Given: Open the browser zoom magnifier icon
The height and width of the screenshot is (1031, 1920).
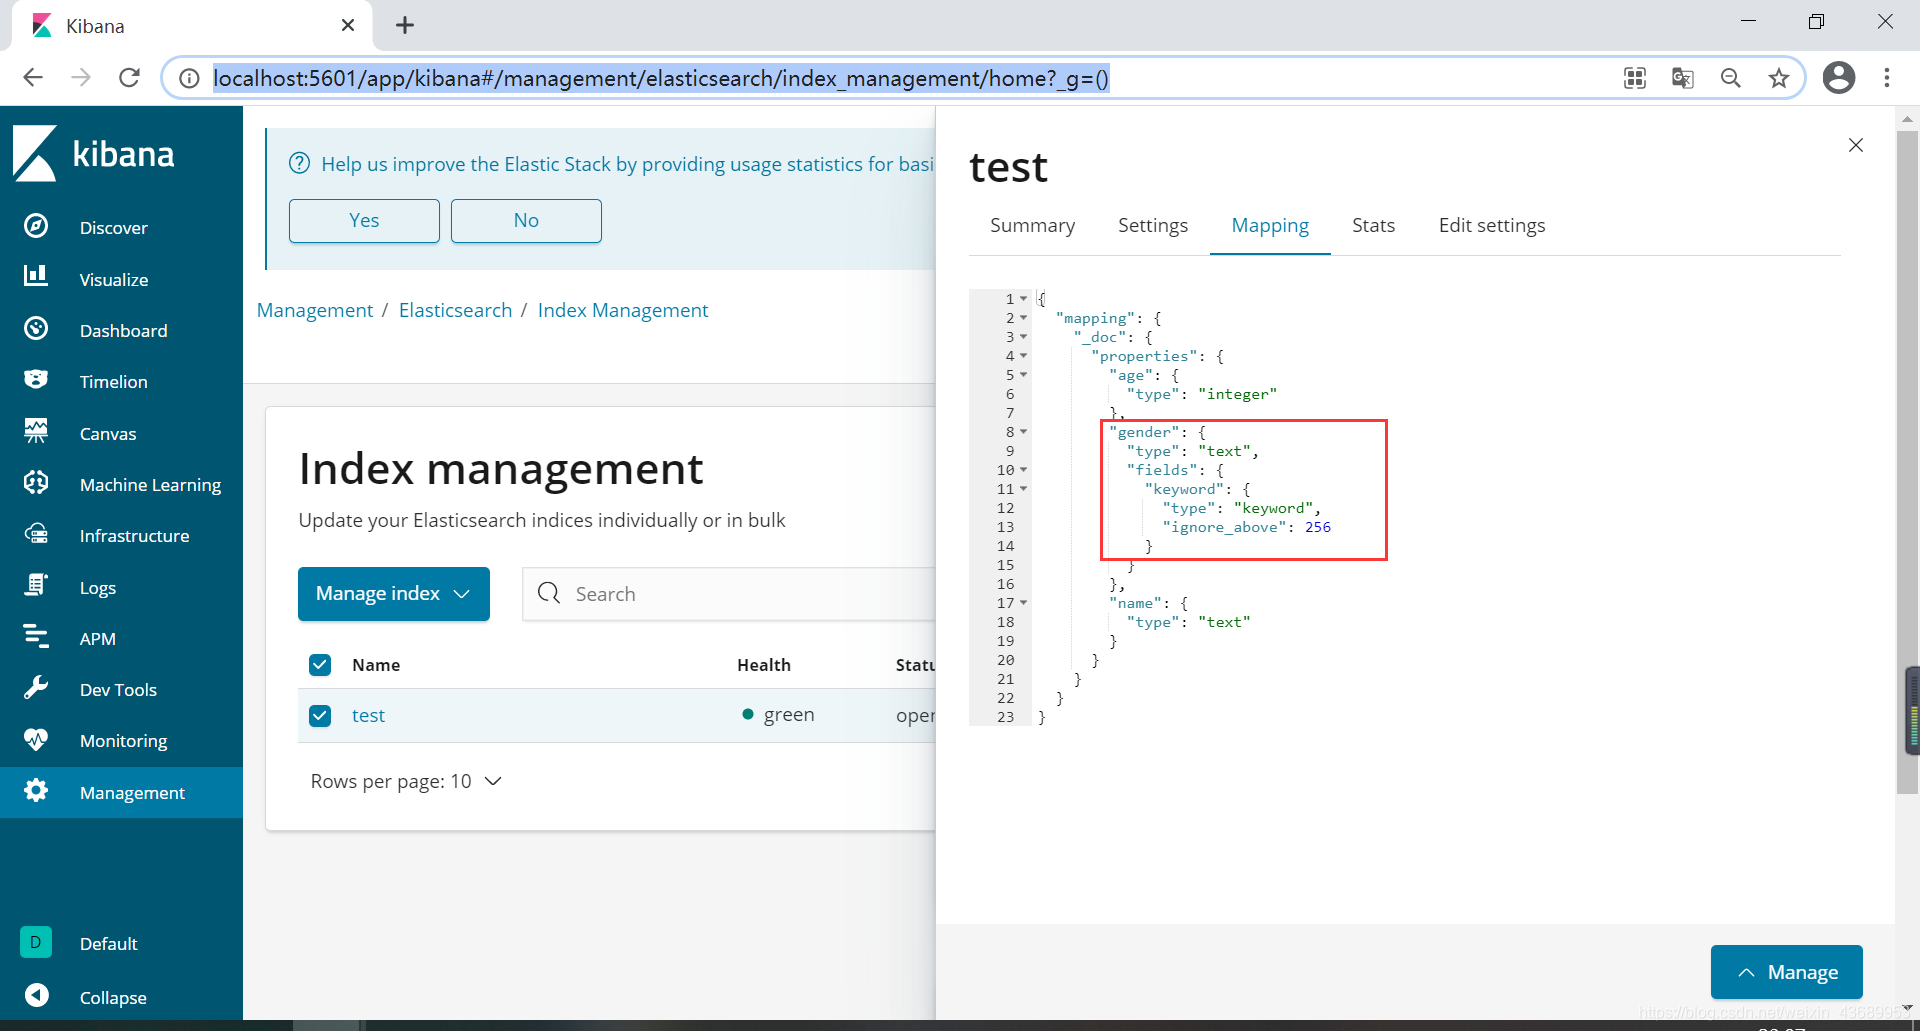Looking at the screenshot, I should pyautogui.click(x=1731, y=78).
